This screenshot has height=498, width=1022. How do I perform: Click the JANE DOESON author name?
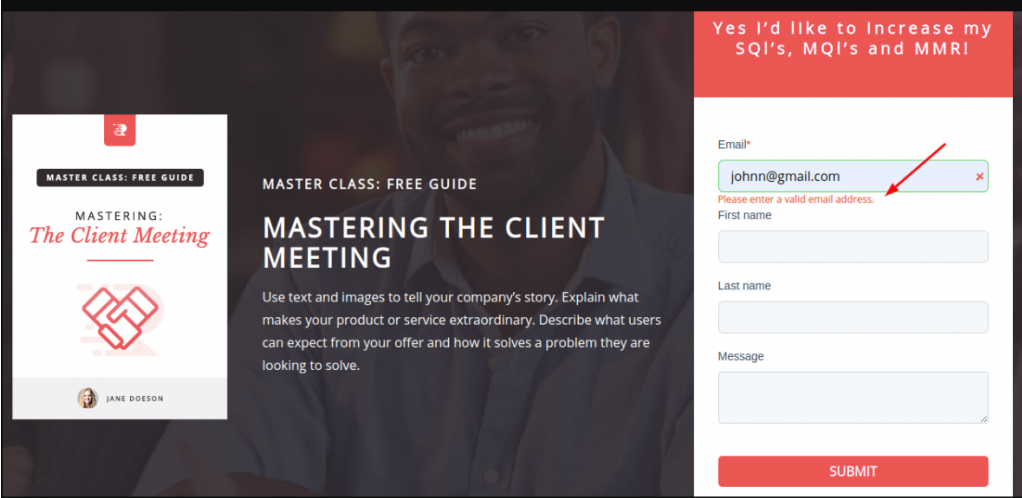tap(135, 399)
